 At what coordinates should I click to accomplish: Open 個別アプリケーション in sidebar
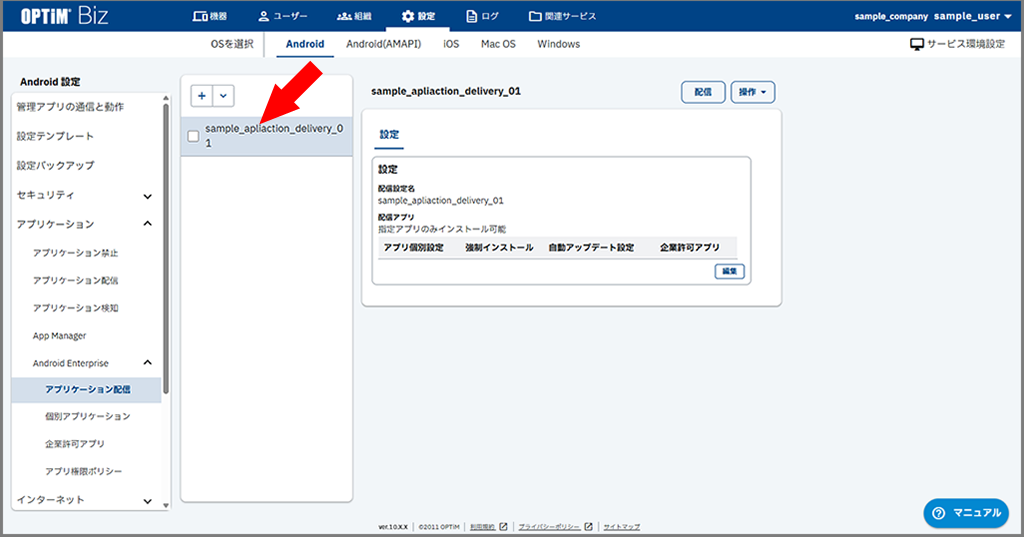tap(88, 416)
